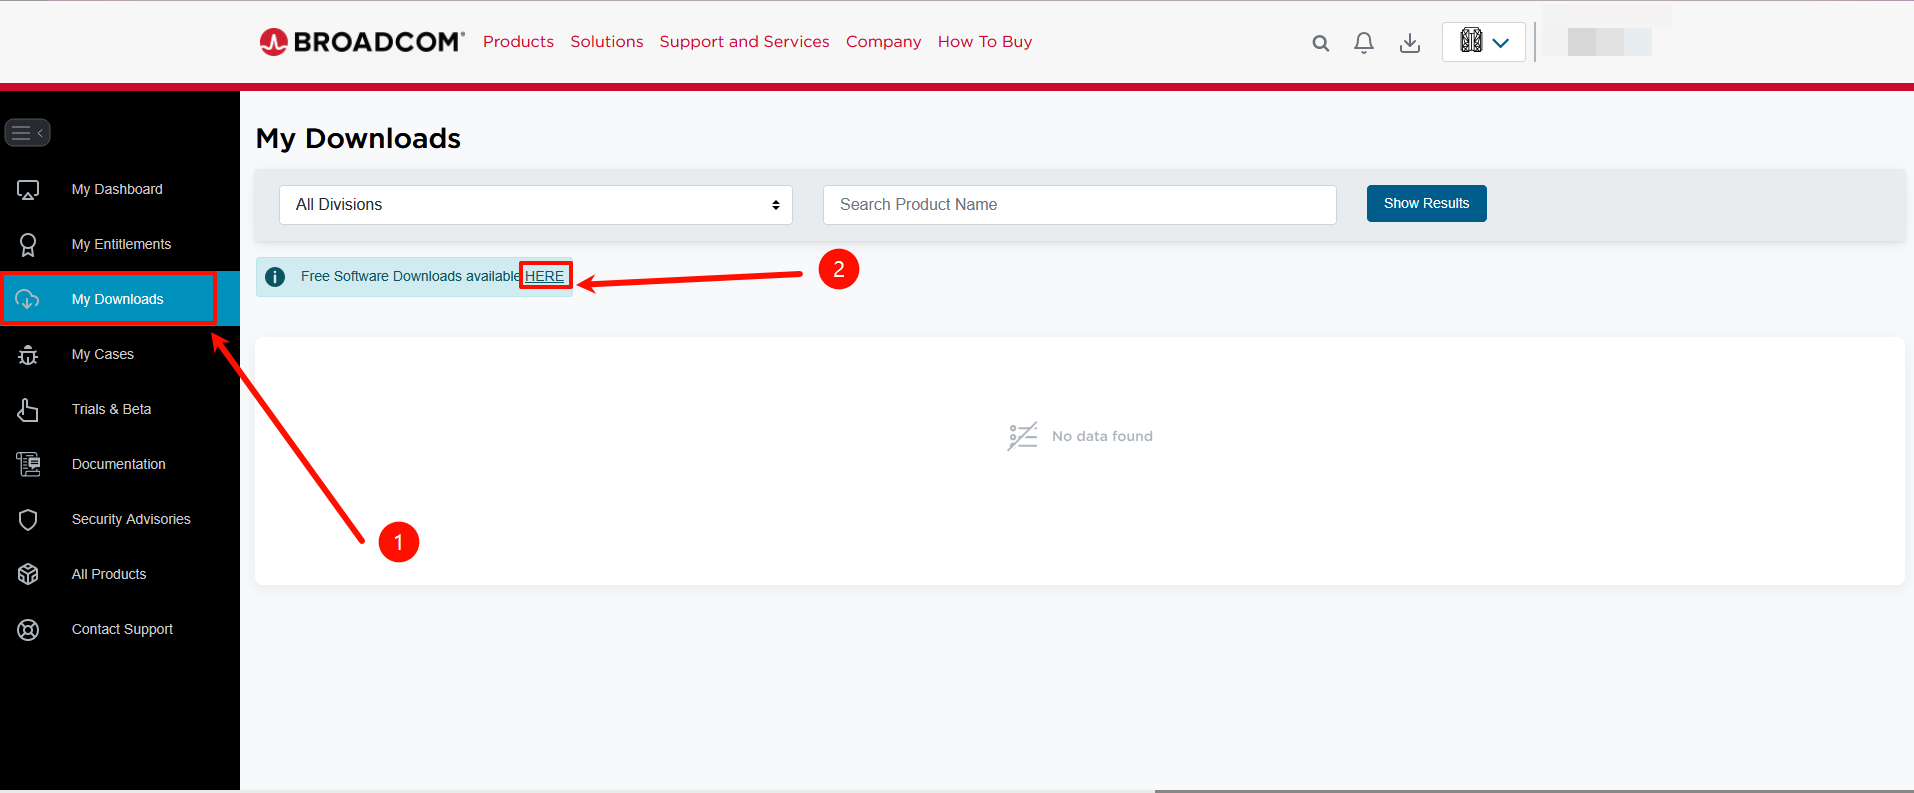The height and width of the screenshot is (793, 1914).
Task: Select My Downloads menu item
Action: pyautogui.click(x=117, y=299)
